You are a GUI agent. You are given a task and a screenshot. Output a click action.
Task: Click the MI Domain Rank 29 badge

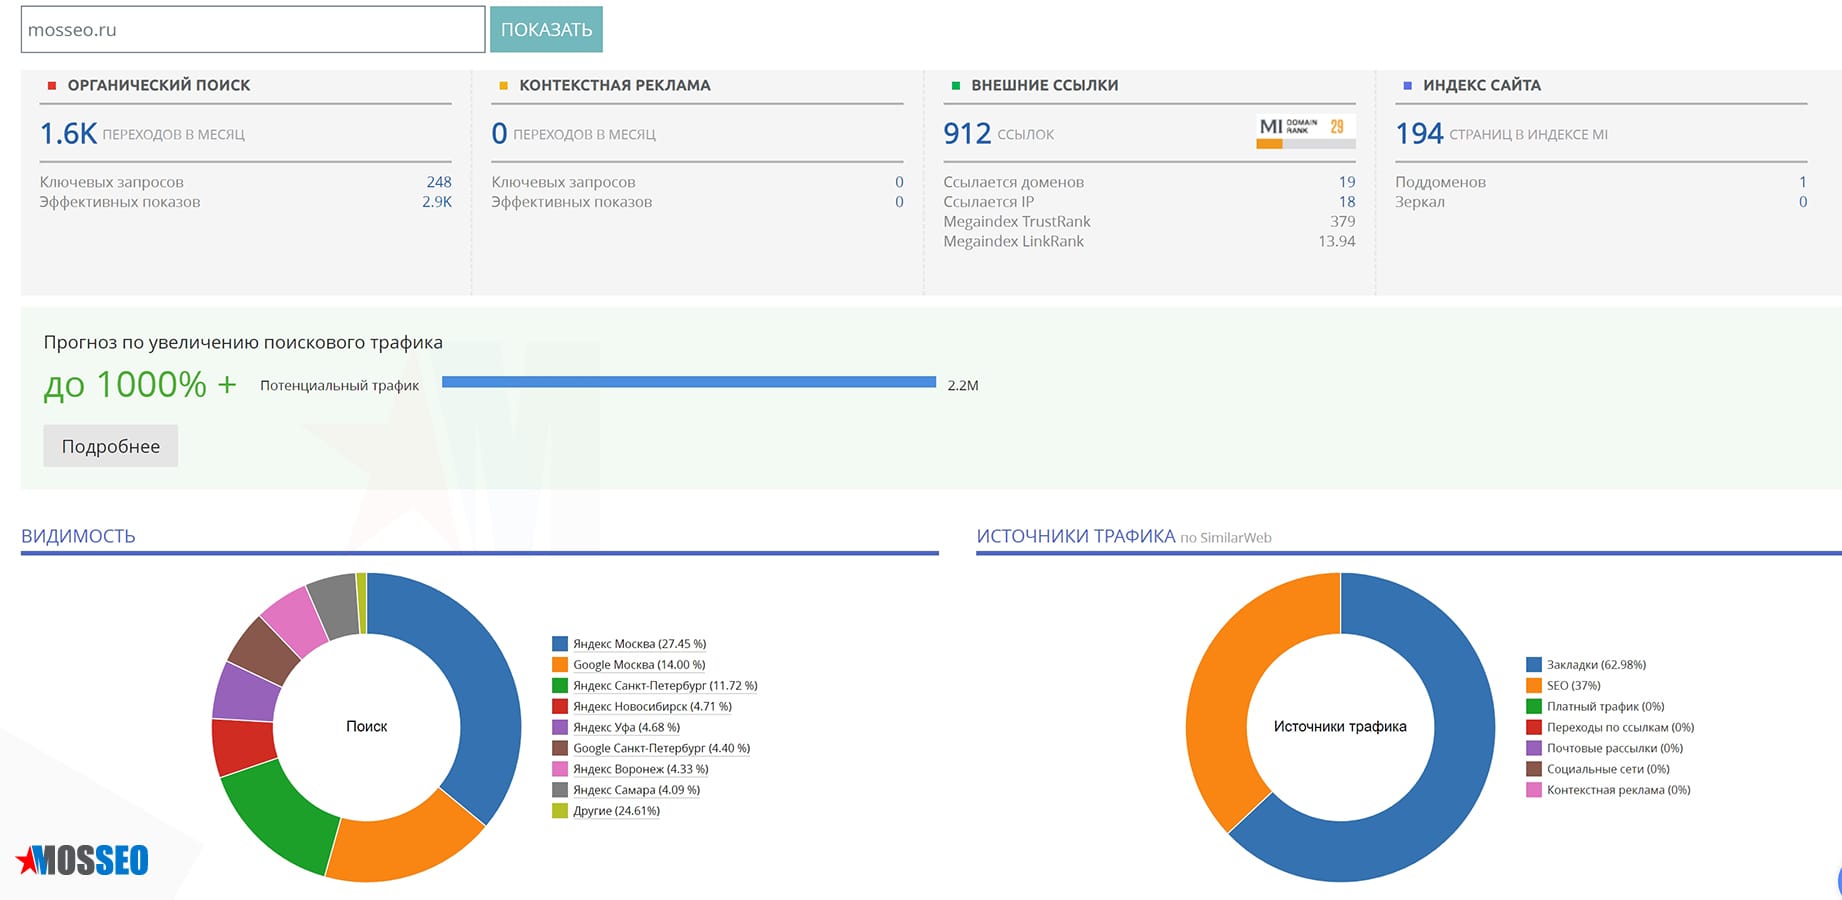pyautogui.click(x=1306, y=131)
